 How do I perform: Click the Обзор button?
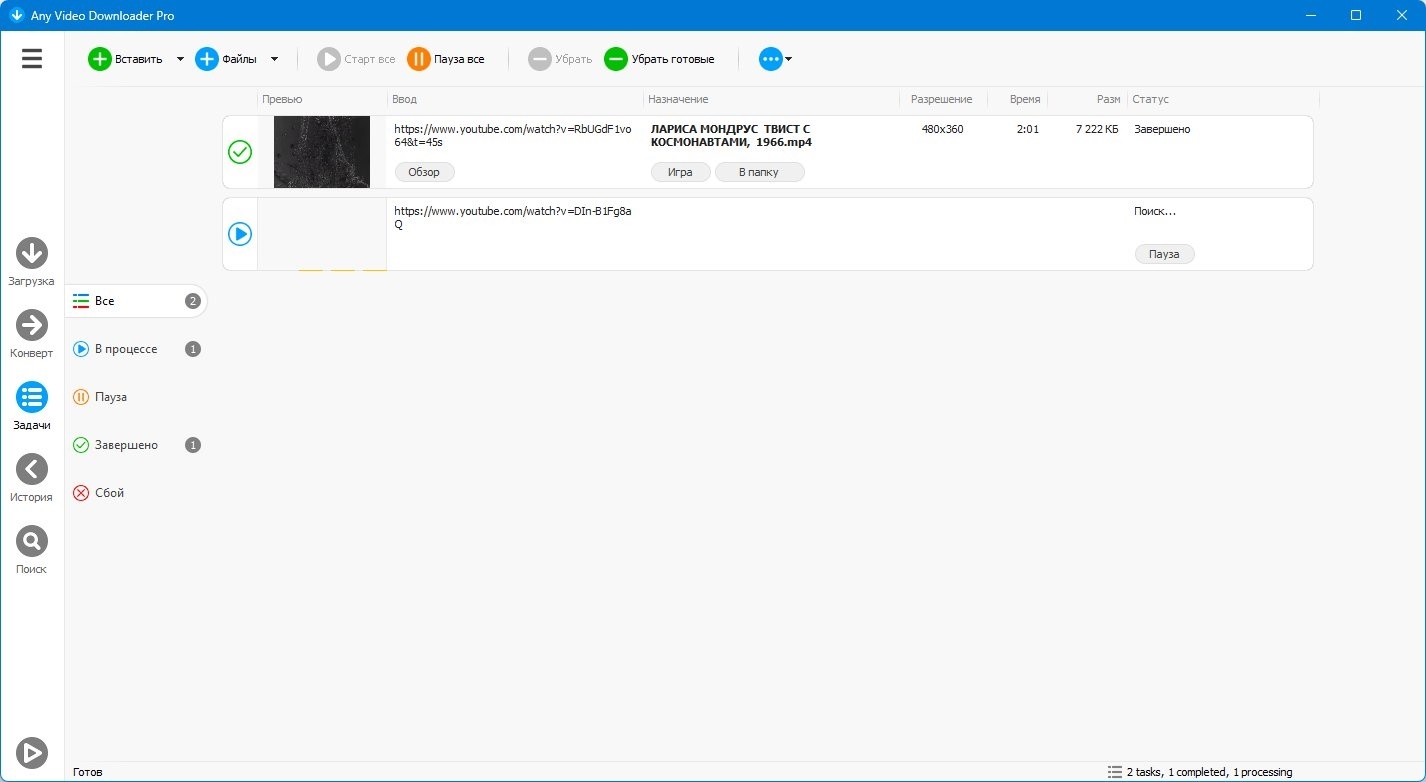(424, 172)
